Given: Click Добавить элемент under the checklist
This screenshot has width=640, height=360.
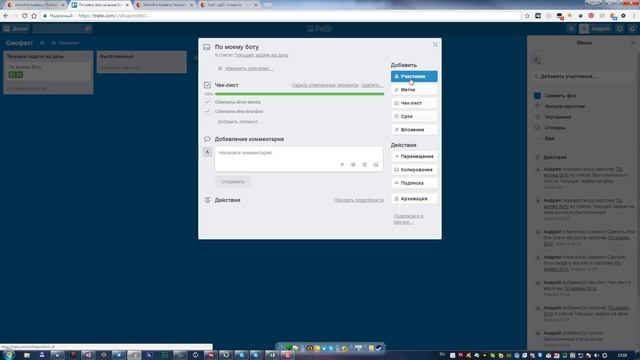Looking at the screenshot, I should click(238, 122).
